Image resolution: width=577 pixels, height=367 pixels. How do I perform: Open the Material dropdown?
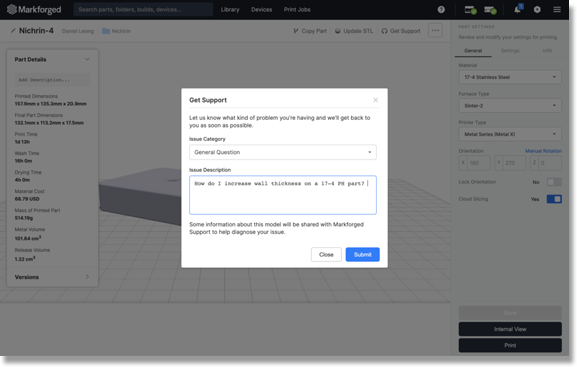(510, 77)
